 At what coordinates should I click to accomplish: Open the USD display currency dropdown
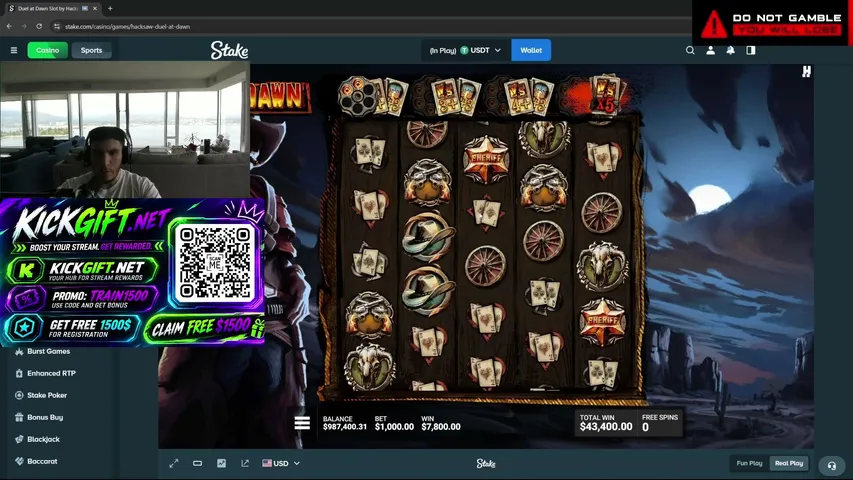(281, 463)
